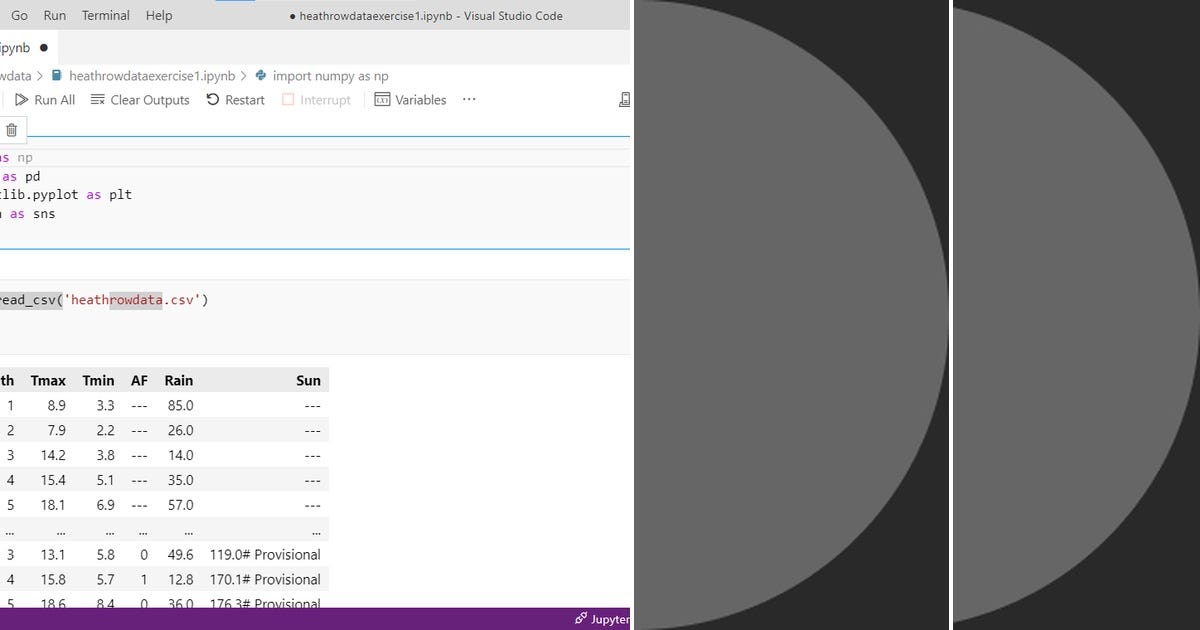Viewport: 1200px width, 630px height.
Task: Open the Run menu
Action: pyautogui.click(x=54, y=15)
